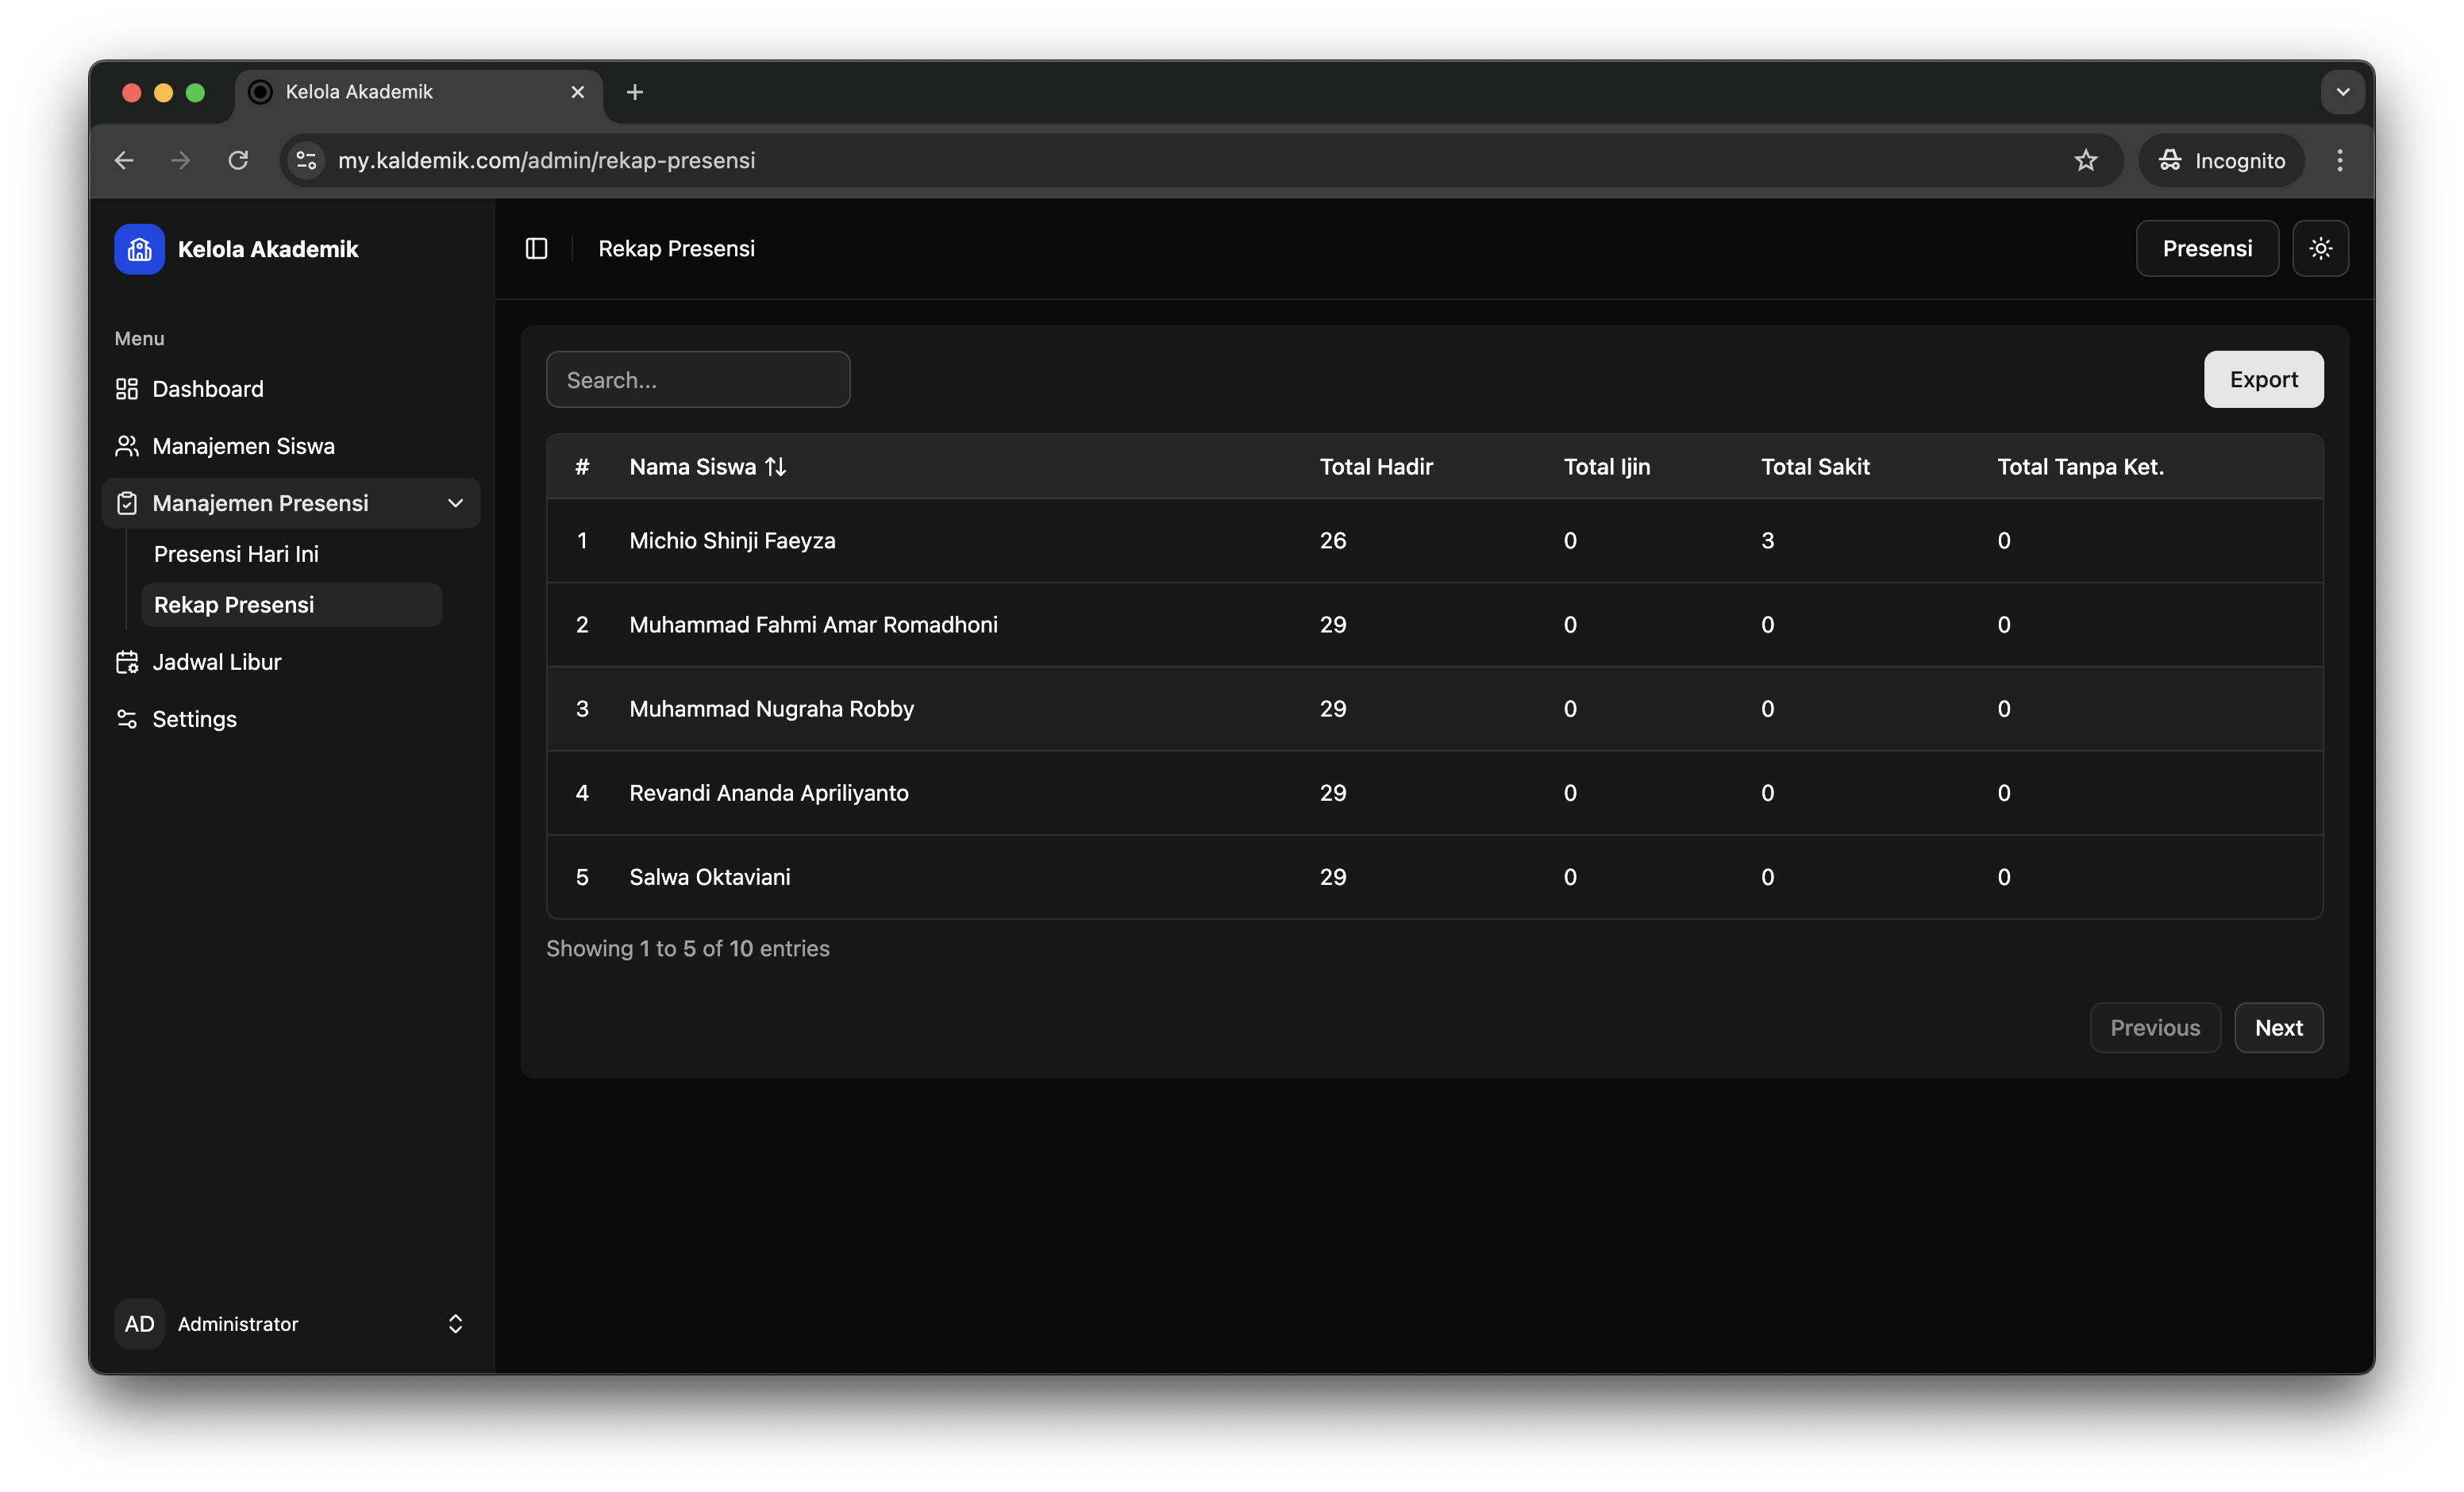Select Rekap Presensi submenu item

click(234, 605)
